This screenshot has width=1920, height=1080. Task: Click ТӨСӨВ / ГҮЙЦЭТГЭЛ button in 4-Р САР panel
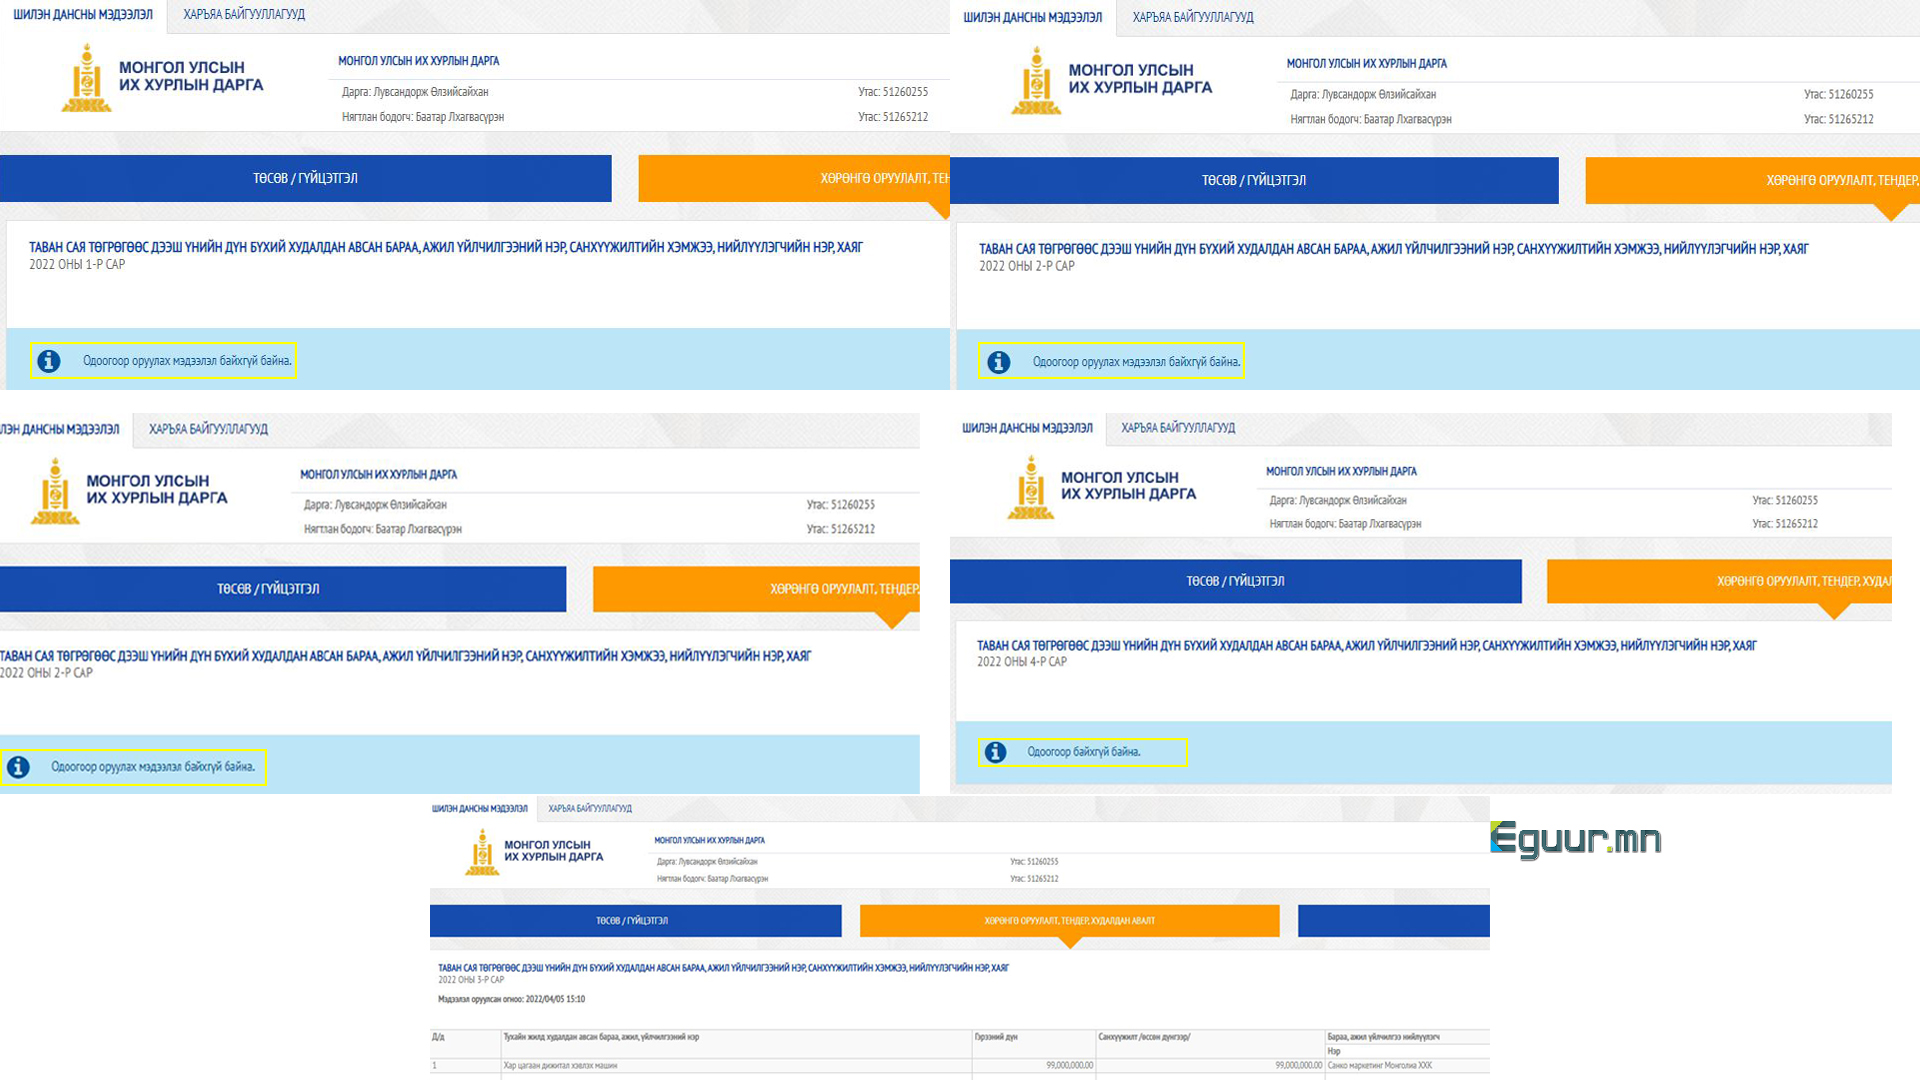click(x=1235, y=581)
